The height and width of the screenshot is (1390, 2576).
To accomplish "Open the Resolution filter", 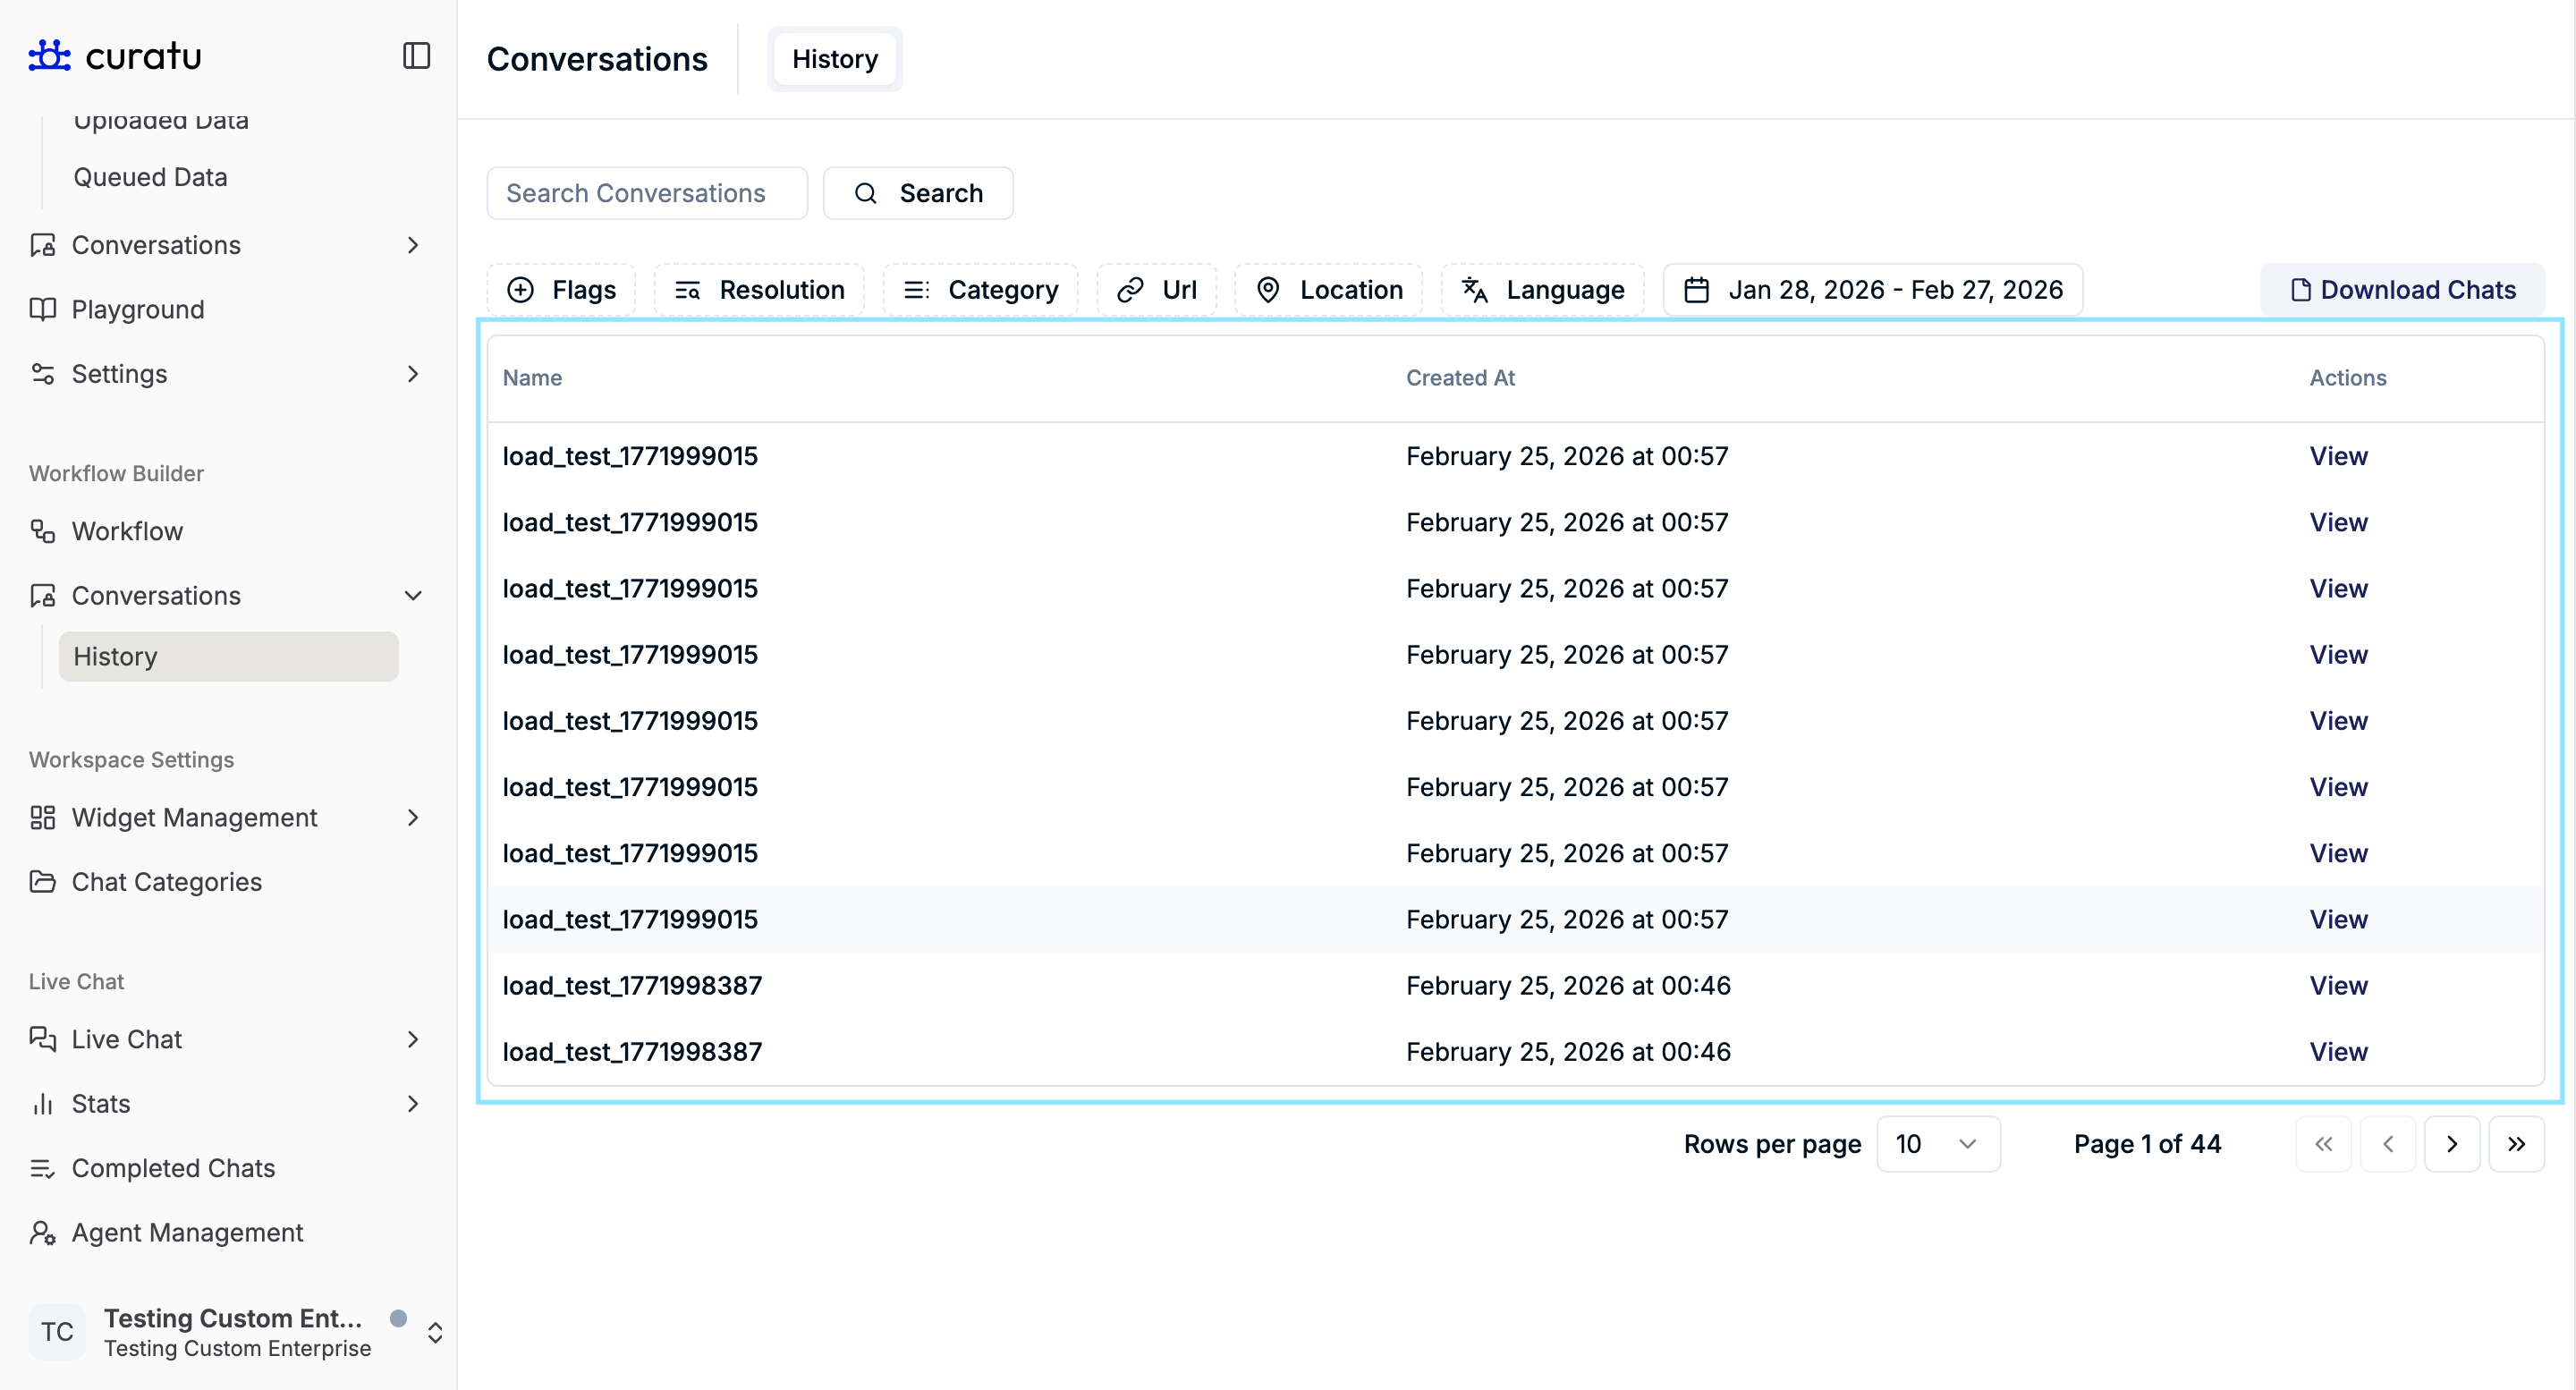I will pyautogui.click(x=759, y=290).
